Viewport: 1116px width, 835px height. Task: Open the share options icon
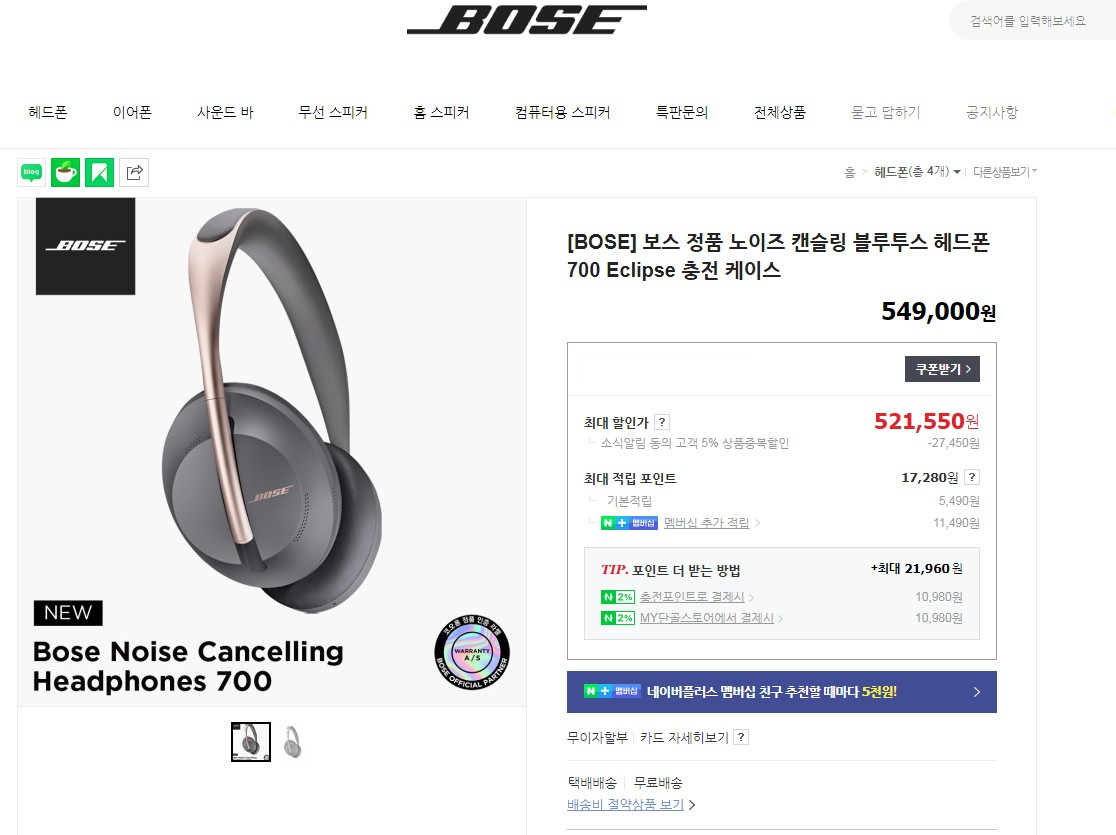tap(134, 173)
